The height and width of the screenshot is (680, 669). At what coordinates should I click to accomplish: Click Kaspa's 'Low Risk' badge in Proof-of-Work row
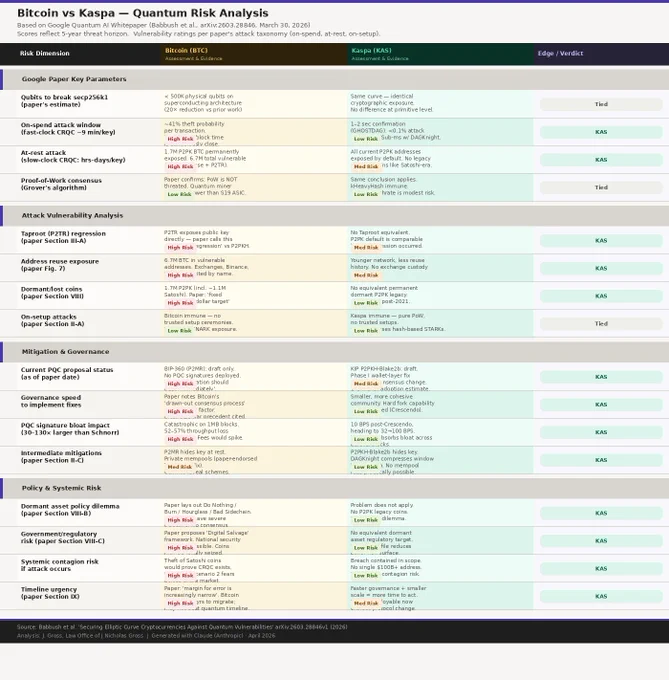click(x=366, y=194)
